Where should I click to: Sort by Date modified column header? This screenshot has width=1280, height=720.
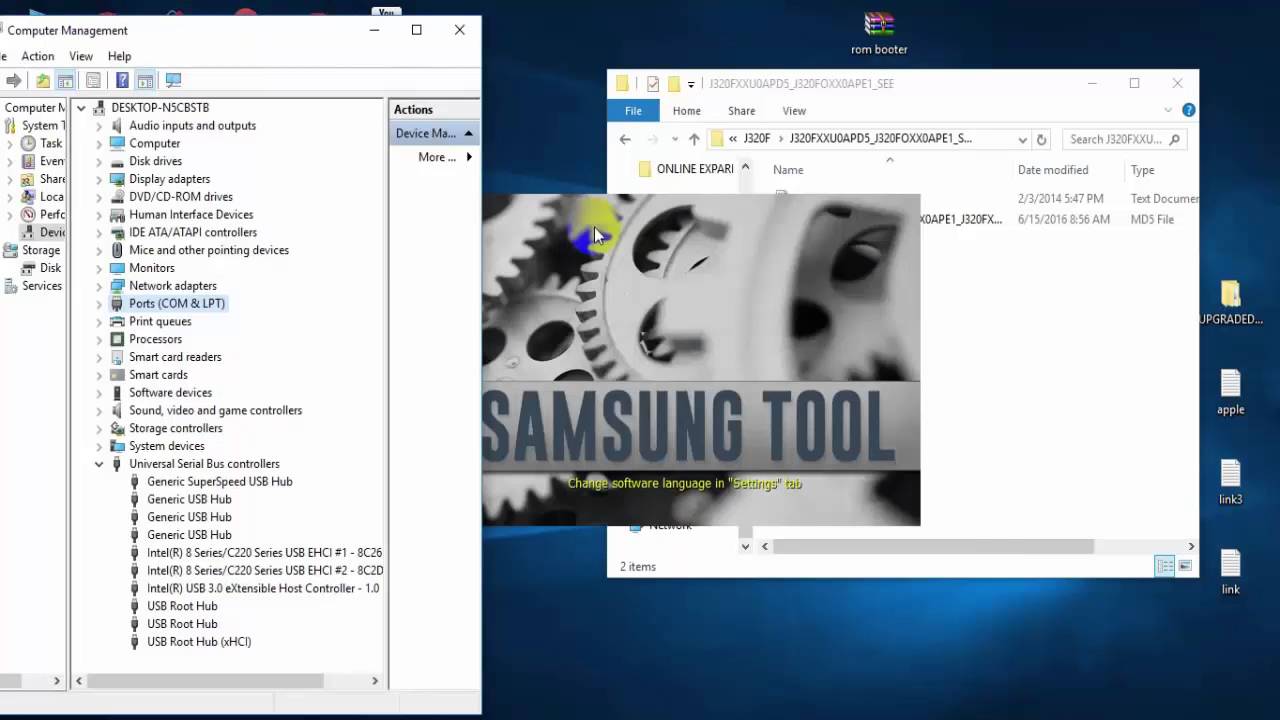[1053, 170]
